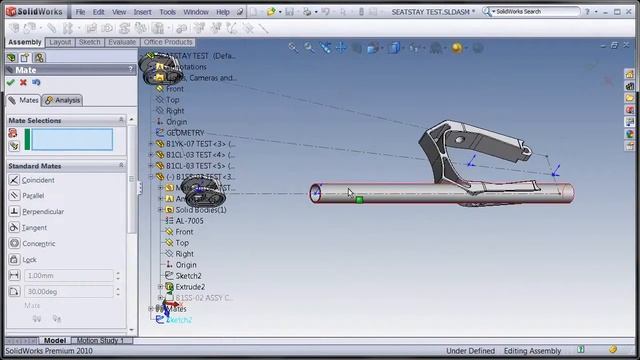Click the SolidWorks logo icon
The height and width of the screenshot is (360, 640).
click(x=11, y=11)
